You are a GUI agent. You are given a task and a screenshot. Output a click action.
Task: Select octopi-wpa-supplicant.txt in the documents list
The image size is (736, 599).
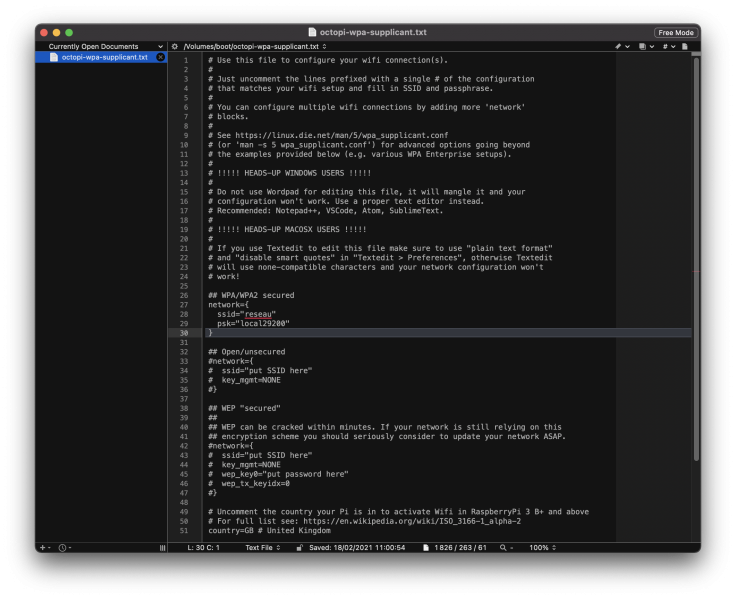[x=101, y=57]
